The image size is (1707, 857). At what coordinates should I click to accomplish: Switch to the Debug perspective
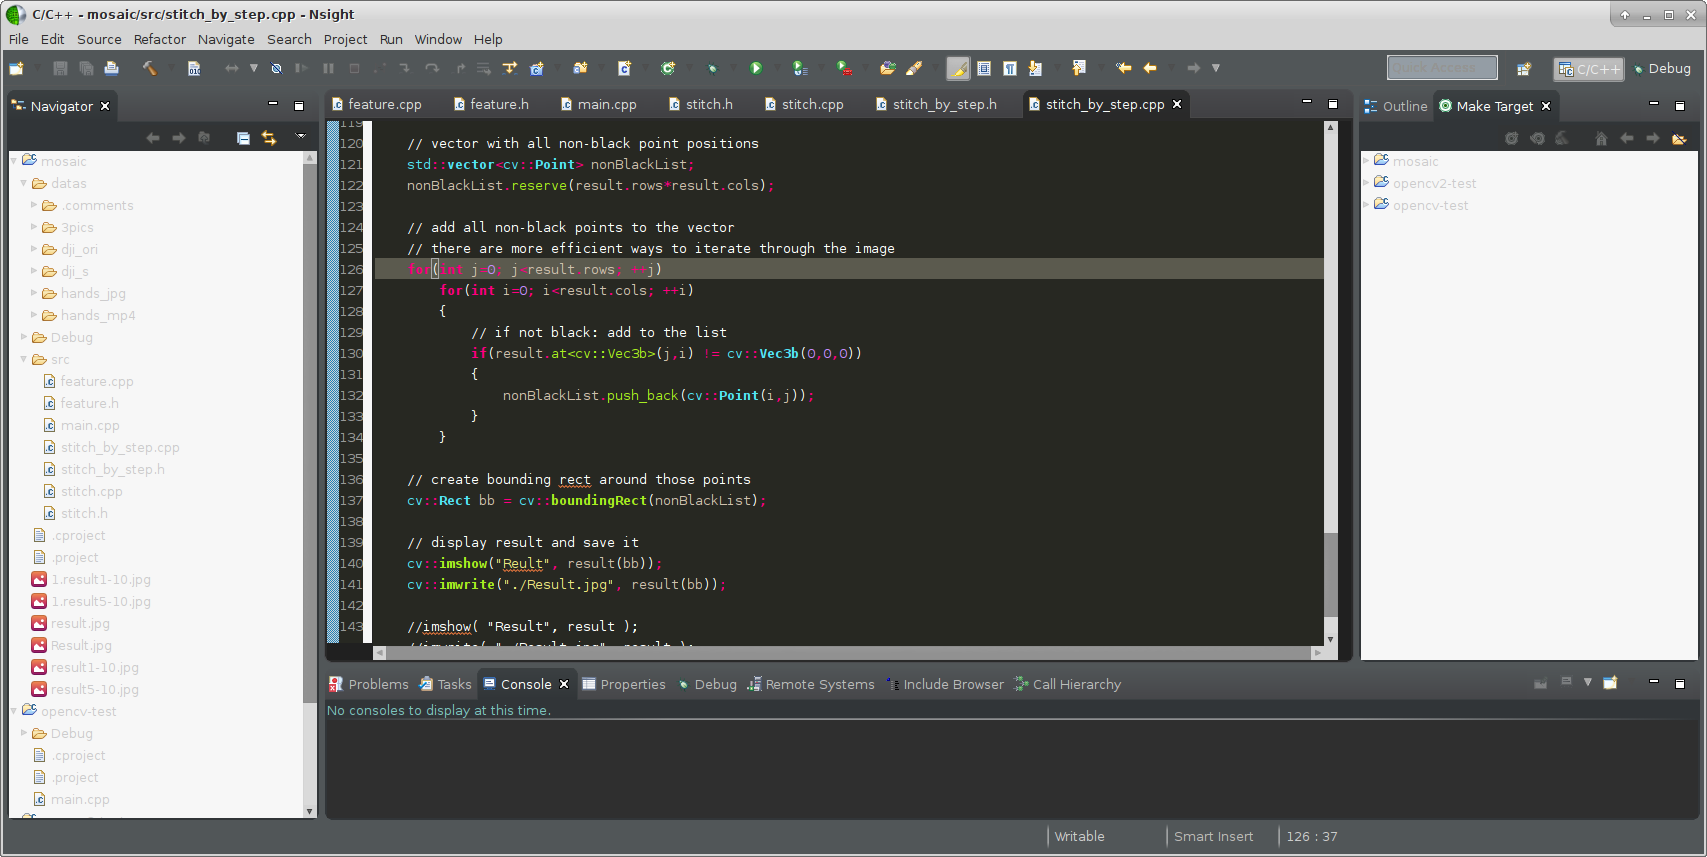pyautogui.click(x=1662, y=69)
